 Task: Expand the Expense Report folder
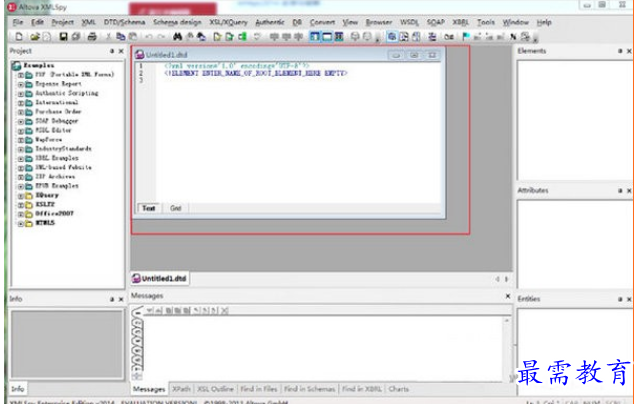(x=20, y=84)
